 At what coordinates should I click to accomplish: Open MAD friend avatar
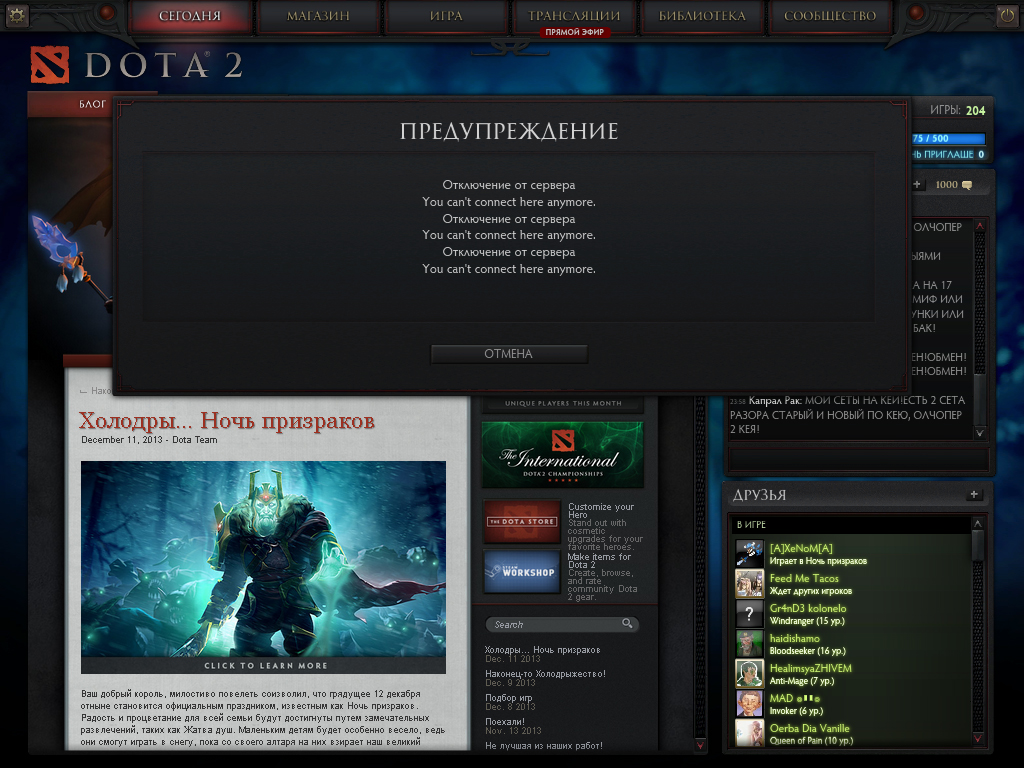pyautogui.click(x=749, y=703)
